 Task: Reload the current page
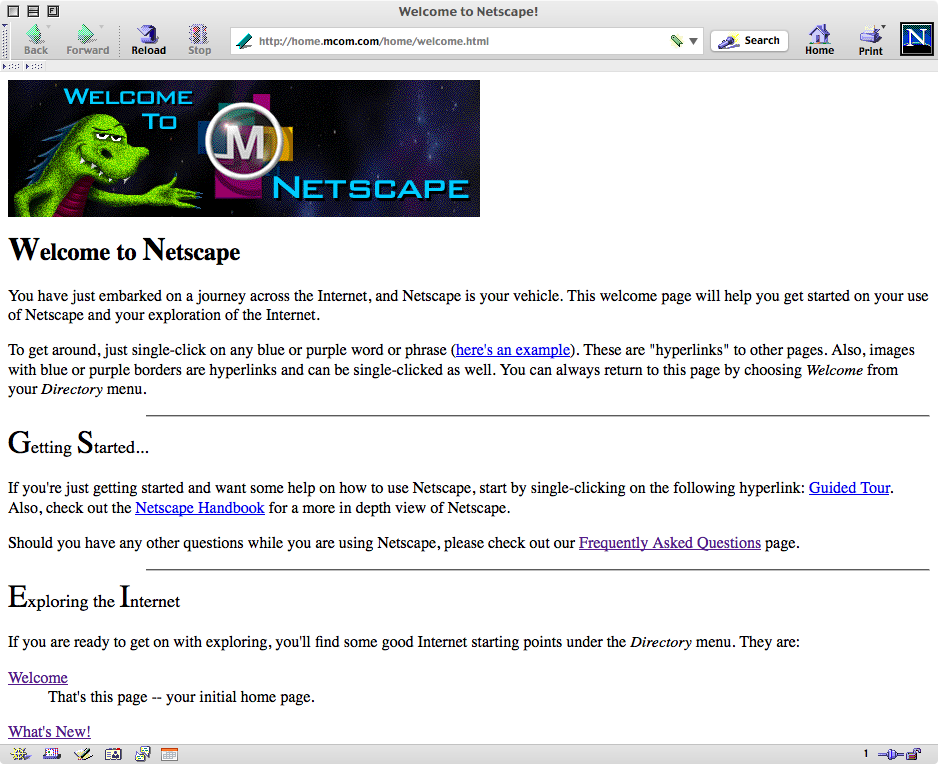click(148, 40)
